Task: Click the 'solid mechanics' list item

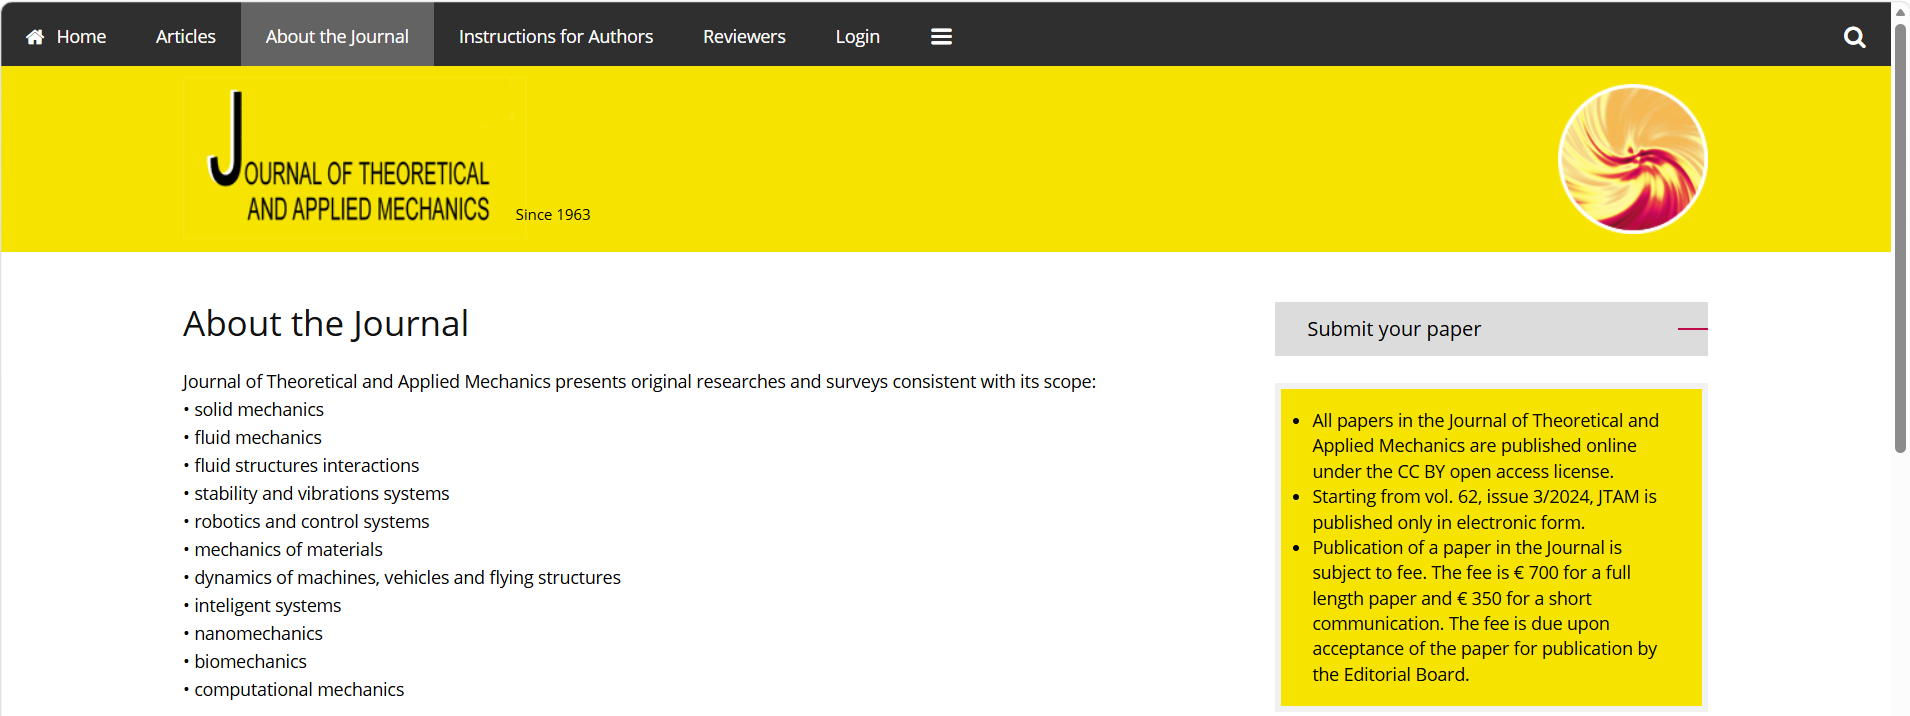Action: tap(259, 410)
